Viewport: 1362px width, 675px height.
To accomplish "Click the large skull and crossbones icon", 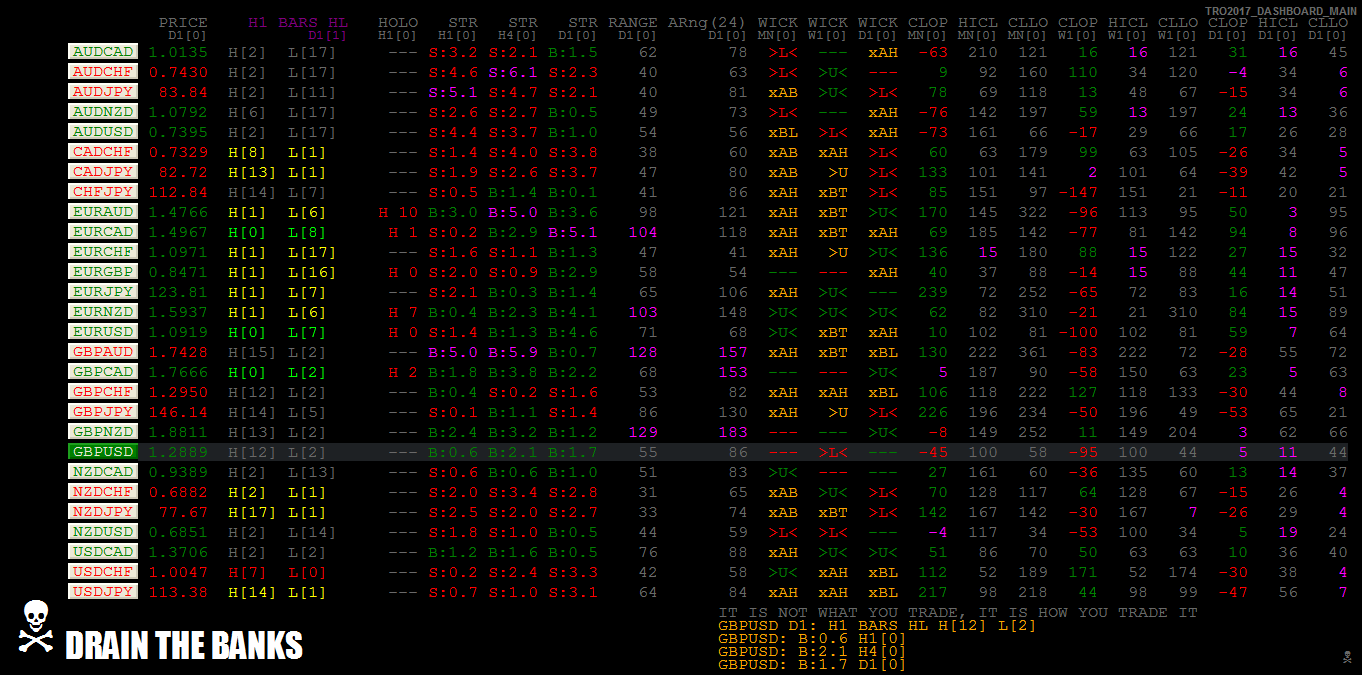I will pos(36,627).
